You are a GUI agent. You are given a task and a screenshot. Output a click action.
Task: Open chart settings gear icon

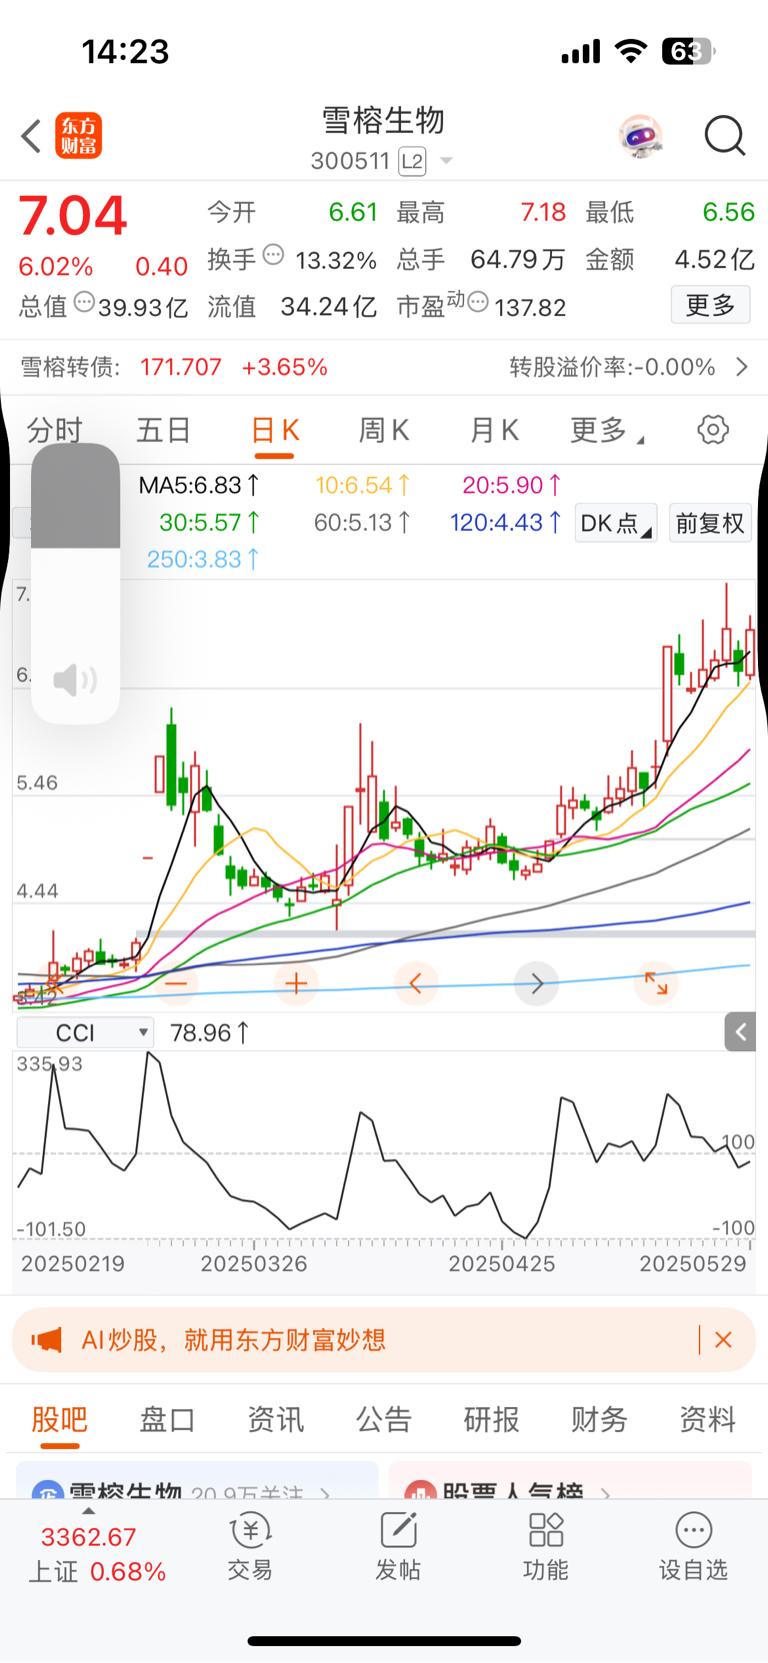click(713, 430)
